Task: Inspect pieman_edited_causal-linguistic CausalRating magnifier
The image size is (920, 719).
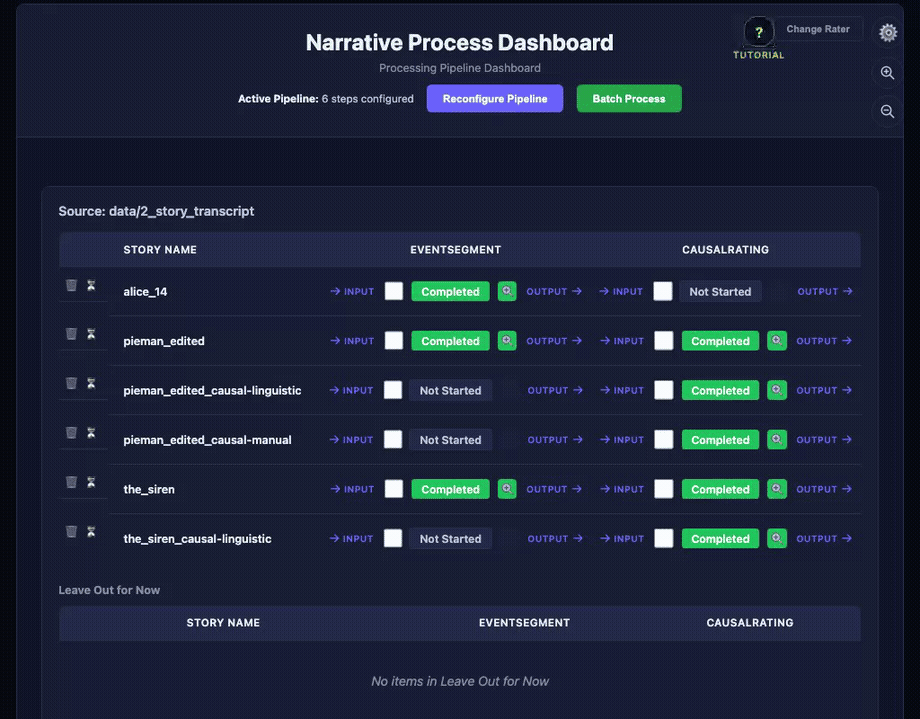Action: point(777,390)
